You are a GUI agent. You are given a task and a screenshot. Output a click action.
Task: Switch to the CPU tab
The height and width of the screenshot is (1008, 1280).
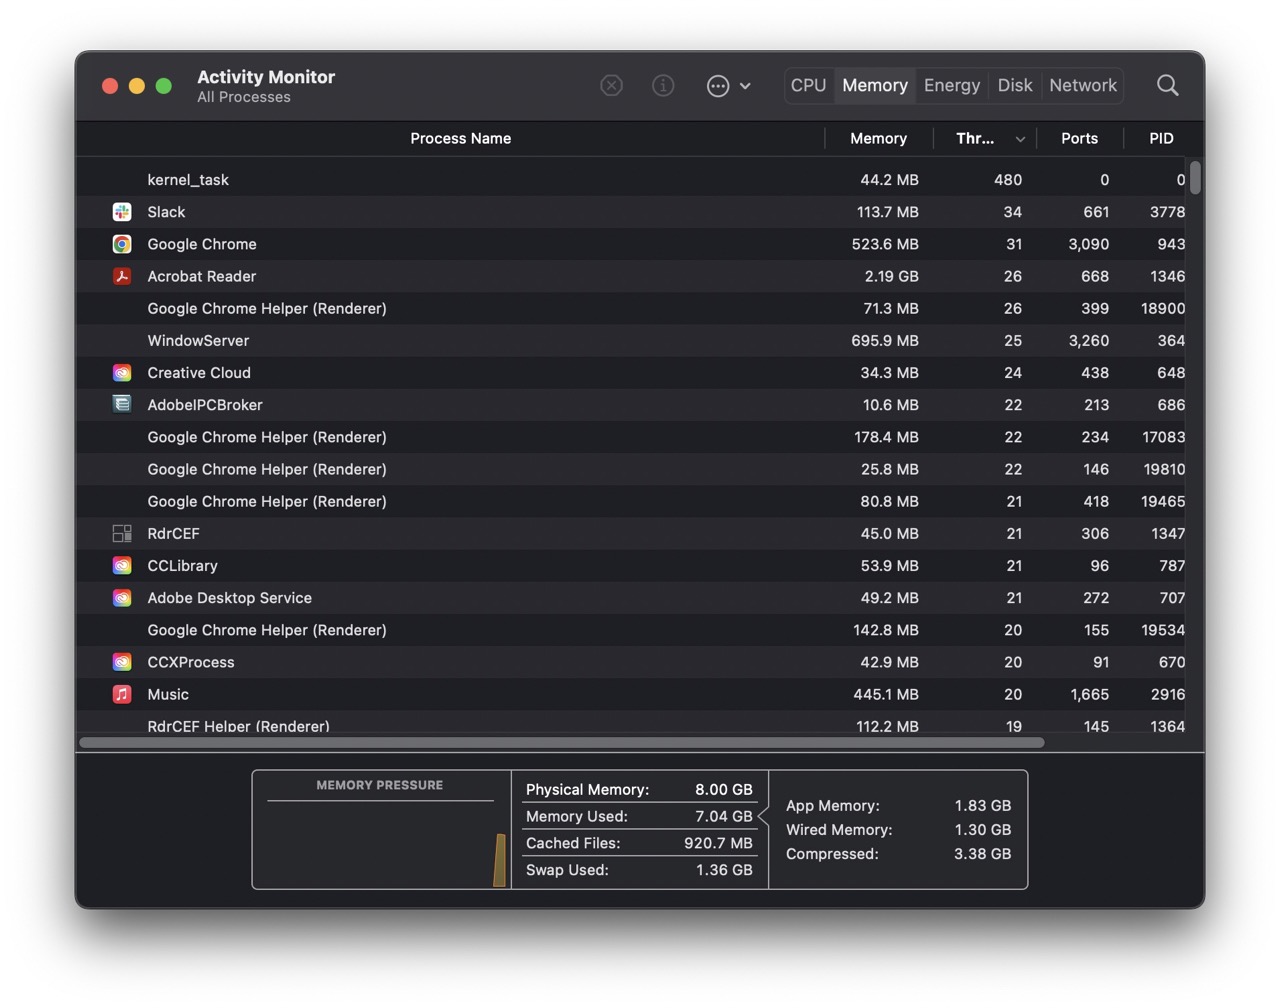pyautogui.click(x=808, y=86)
